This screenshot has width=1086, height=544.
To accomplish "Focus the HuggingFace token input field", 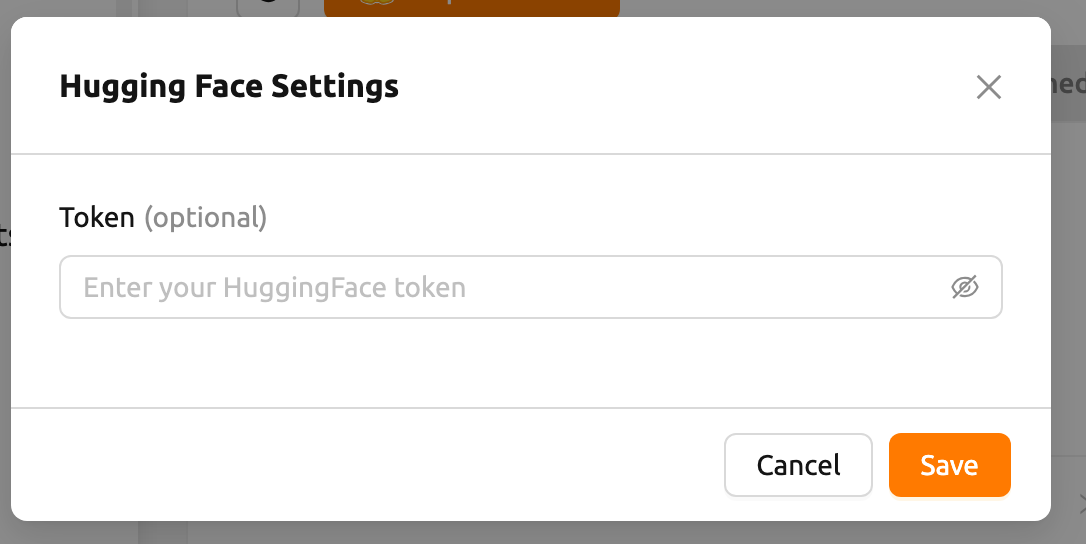I will (x=500, y=288).
